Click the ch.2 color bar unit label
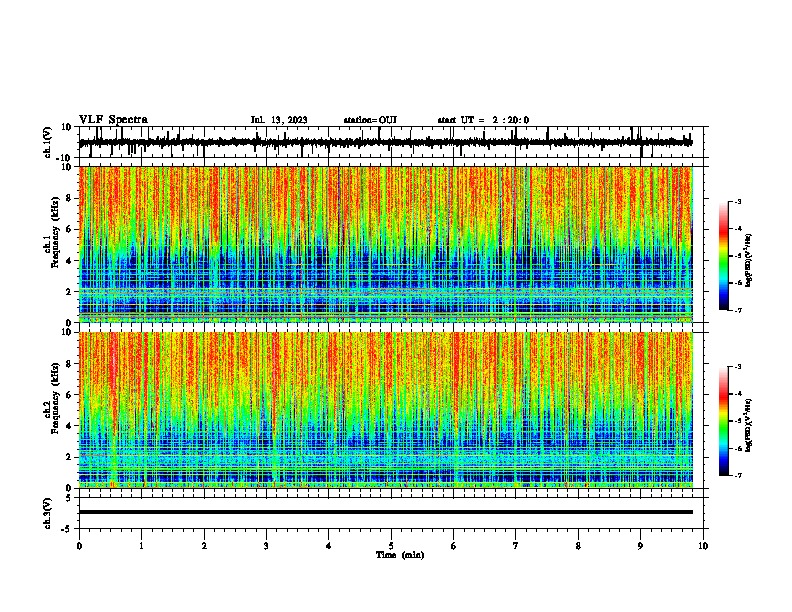 click(x=749, y=425)
